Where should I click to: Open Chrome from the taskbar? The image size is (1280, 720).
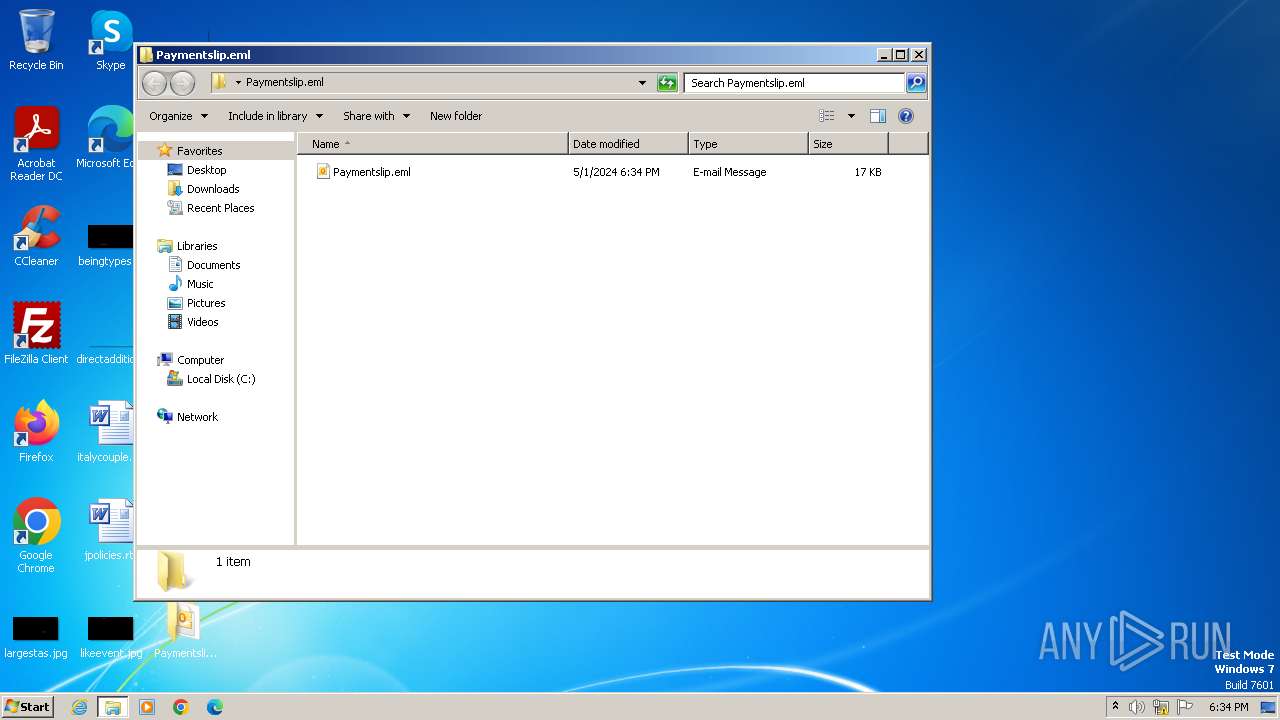[181, 707]
